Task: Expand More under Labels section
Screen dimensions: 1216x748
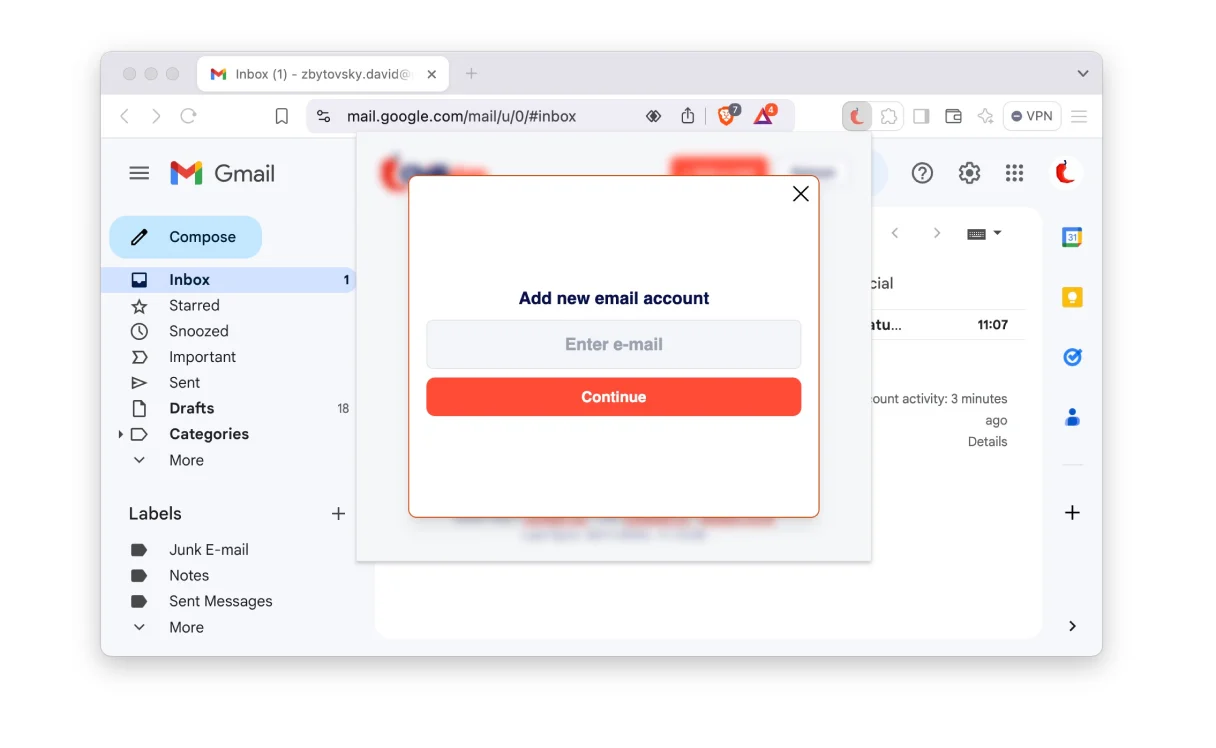Action: (186, 627)
